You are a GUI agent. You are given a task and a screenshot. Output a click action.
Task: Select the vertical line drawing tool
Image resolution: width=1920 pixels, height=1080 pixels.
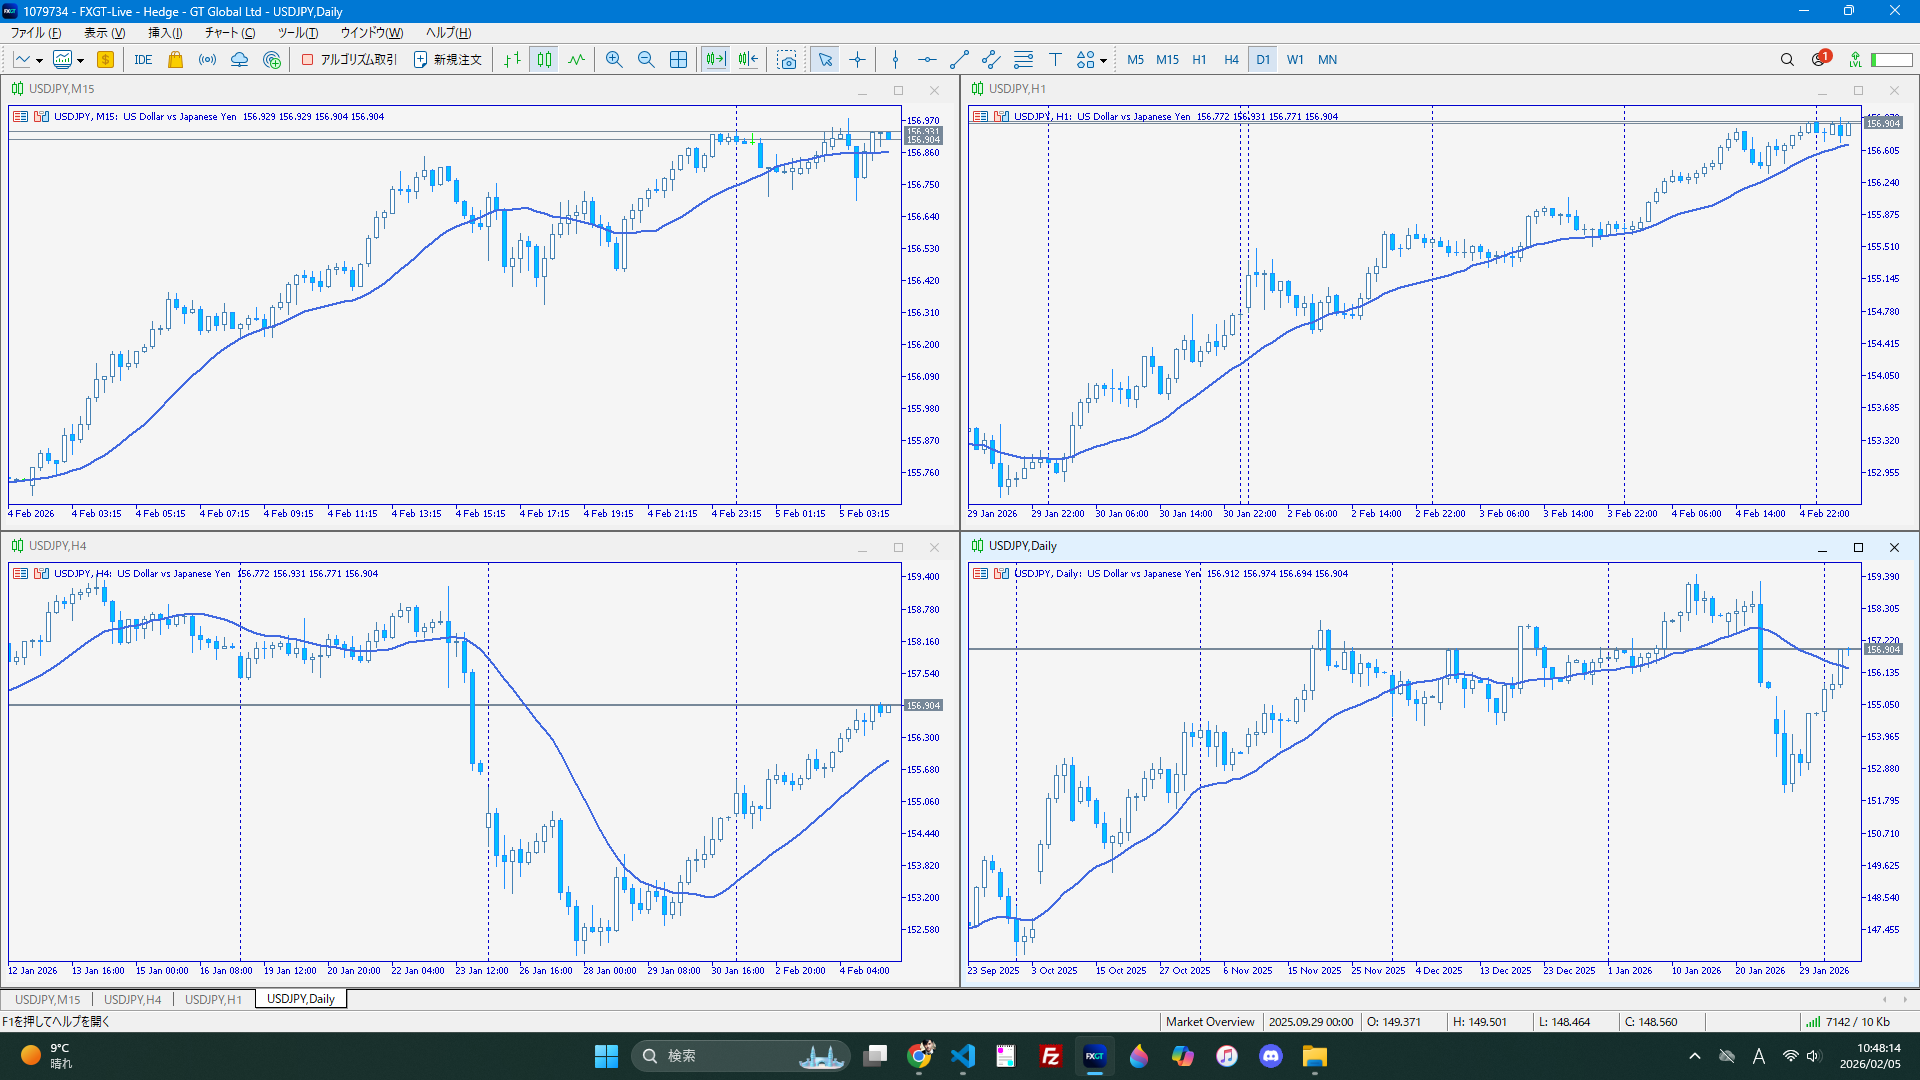pyautogui.click(x=895, y=60)
